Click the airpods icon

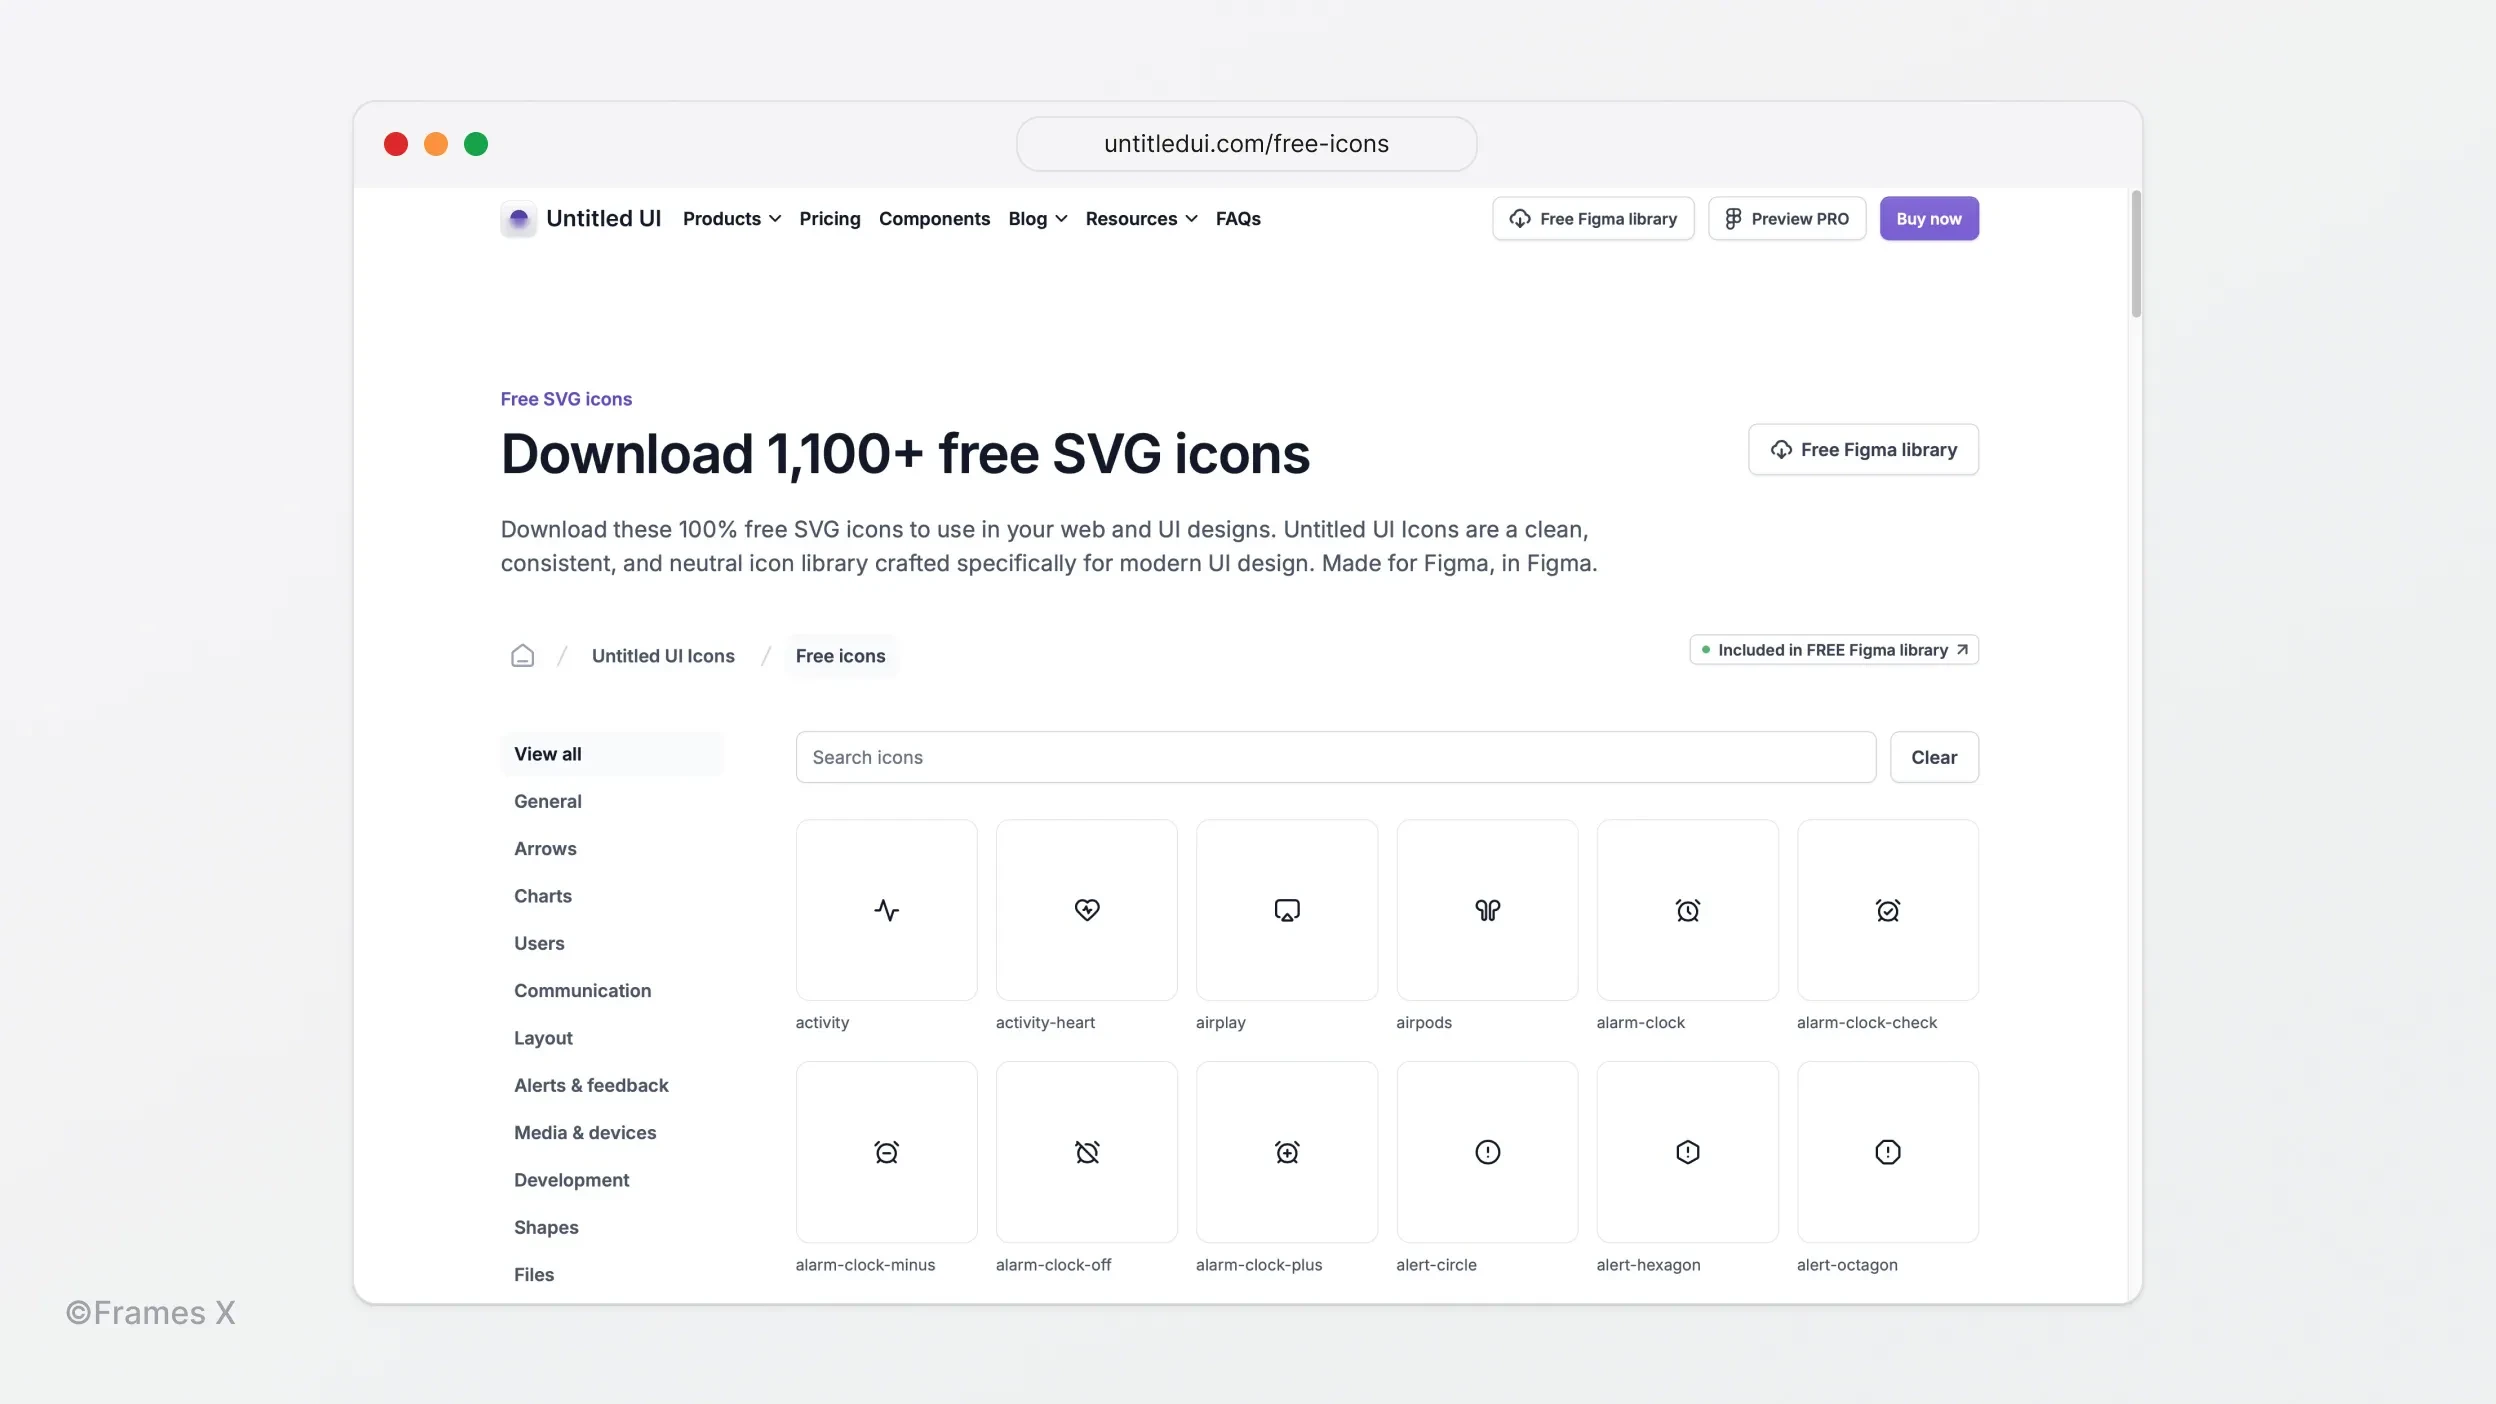(x=1486, y=909)
